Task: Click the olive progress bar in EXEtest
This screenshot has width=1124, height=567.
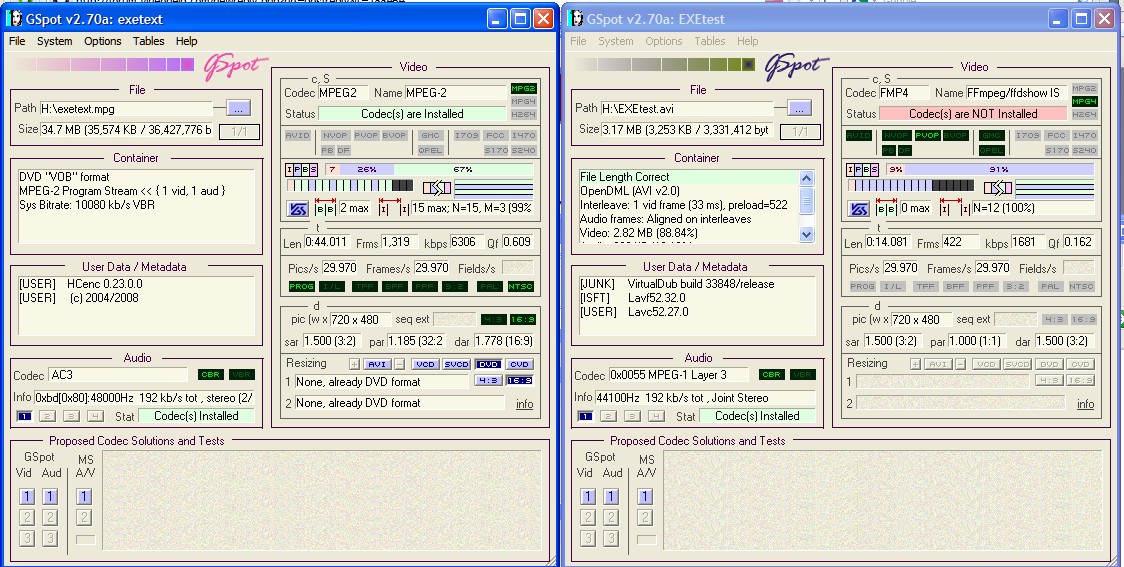Action: coord(664,65)
